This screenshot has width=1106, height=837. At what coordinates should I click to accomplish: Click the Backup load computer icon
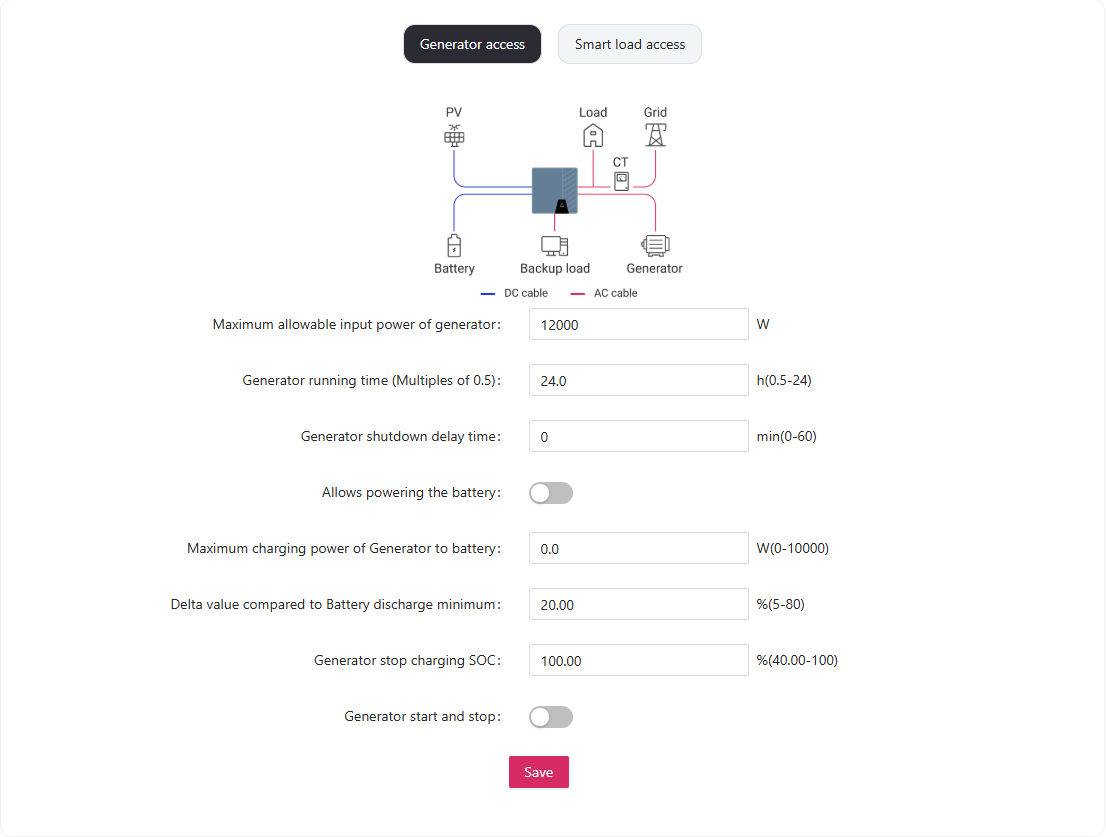[554, 245]
